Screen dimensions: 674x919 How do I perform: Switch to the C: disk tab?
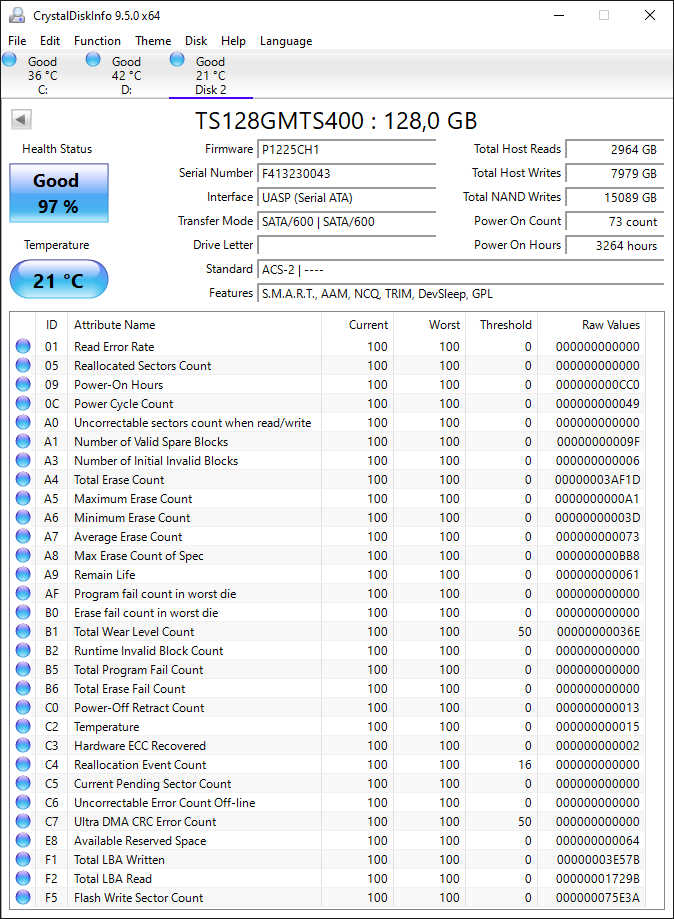click(x=42, y=74)
